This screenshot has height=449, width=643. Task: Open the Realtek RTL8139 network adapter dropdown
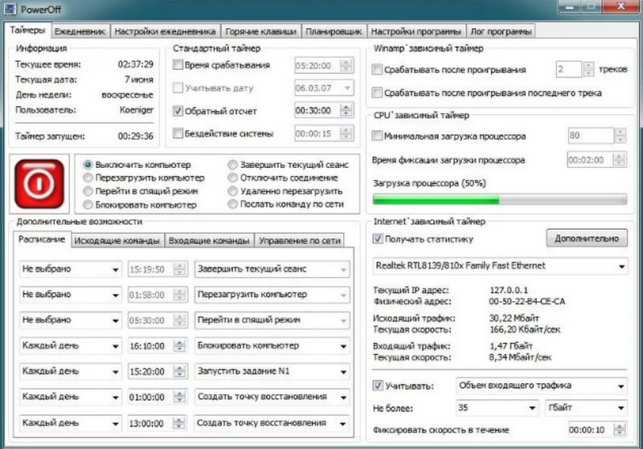click(x=500, y=266)
